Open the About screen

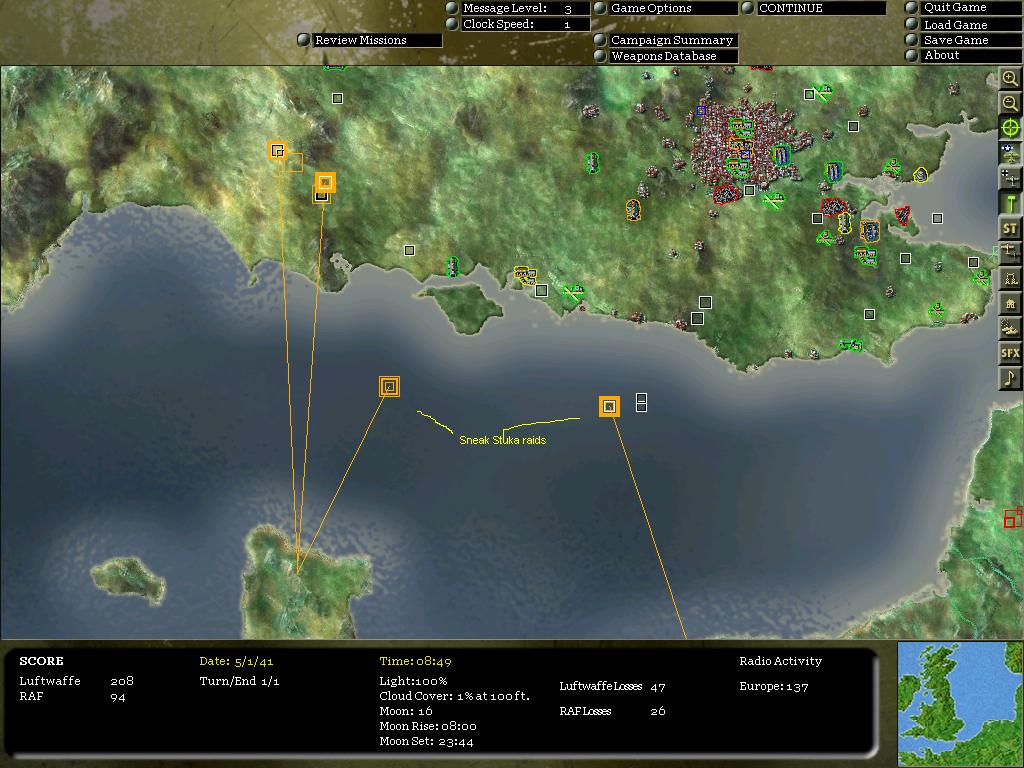coord(972,56)
